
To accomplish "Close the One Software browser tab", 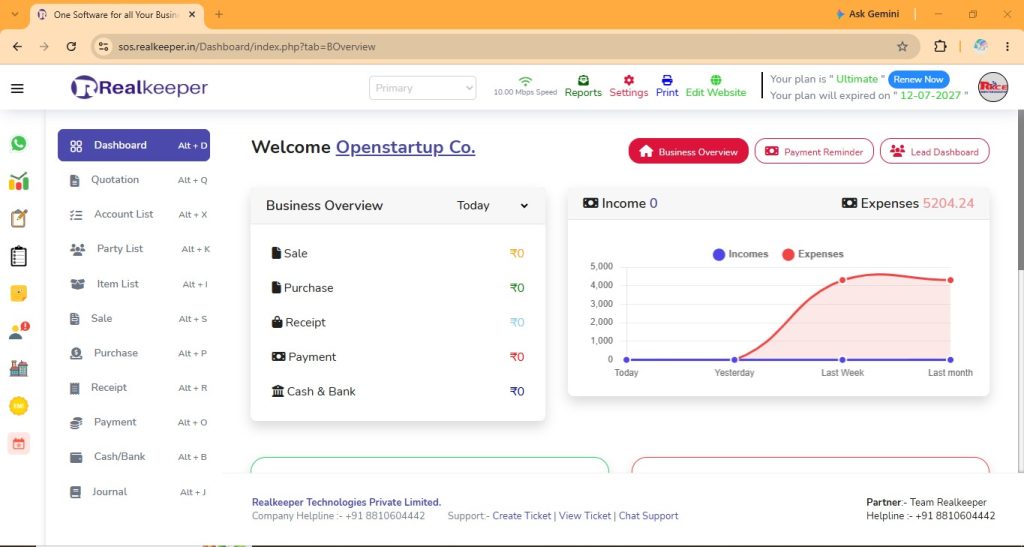I will point(192,14).
